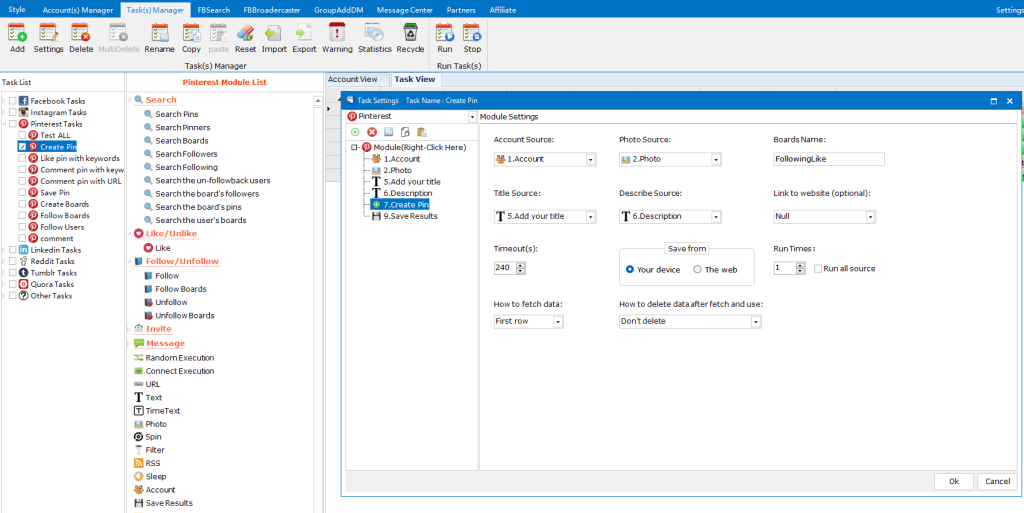Click the Boards Name text field
1024x513 pixels.
[x=828, y=159]
